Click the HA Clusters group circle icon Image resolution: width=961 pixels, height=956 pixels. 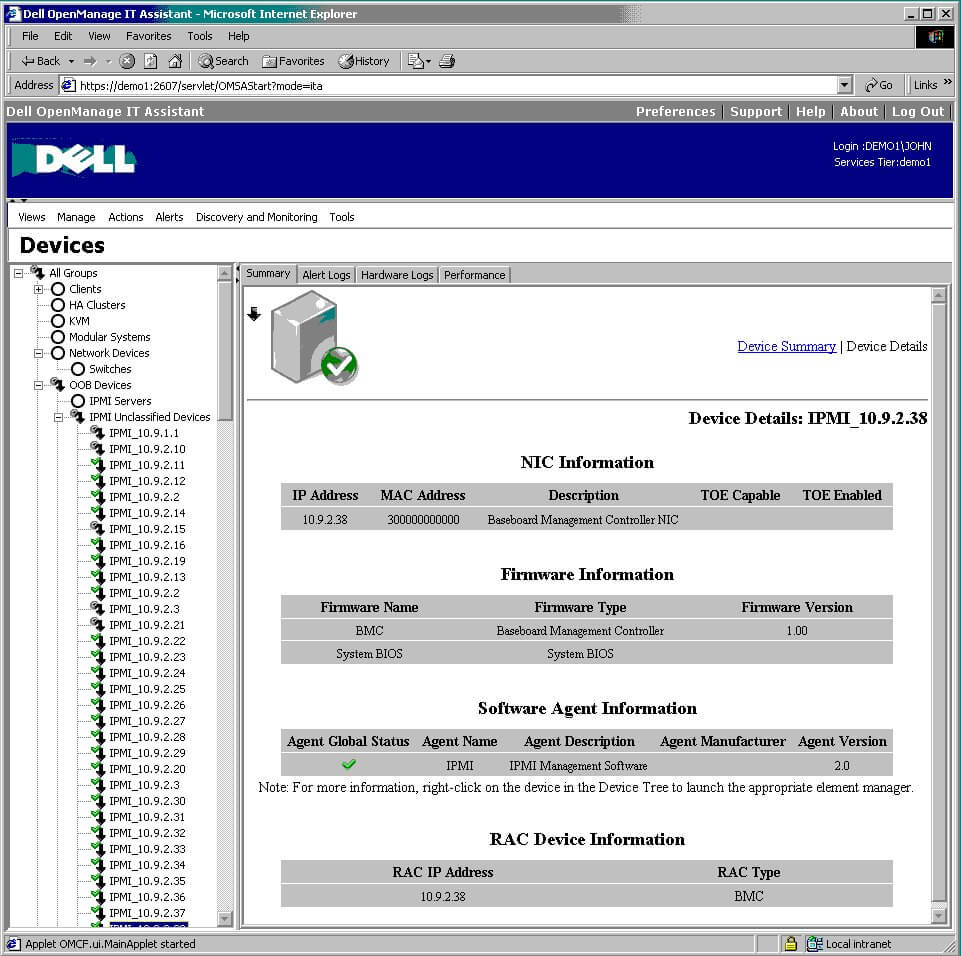(58, 305)
